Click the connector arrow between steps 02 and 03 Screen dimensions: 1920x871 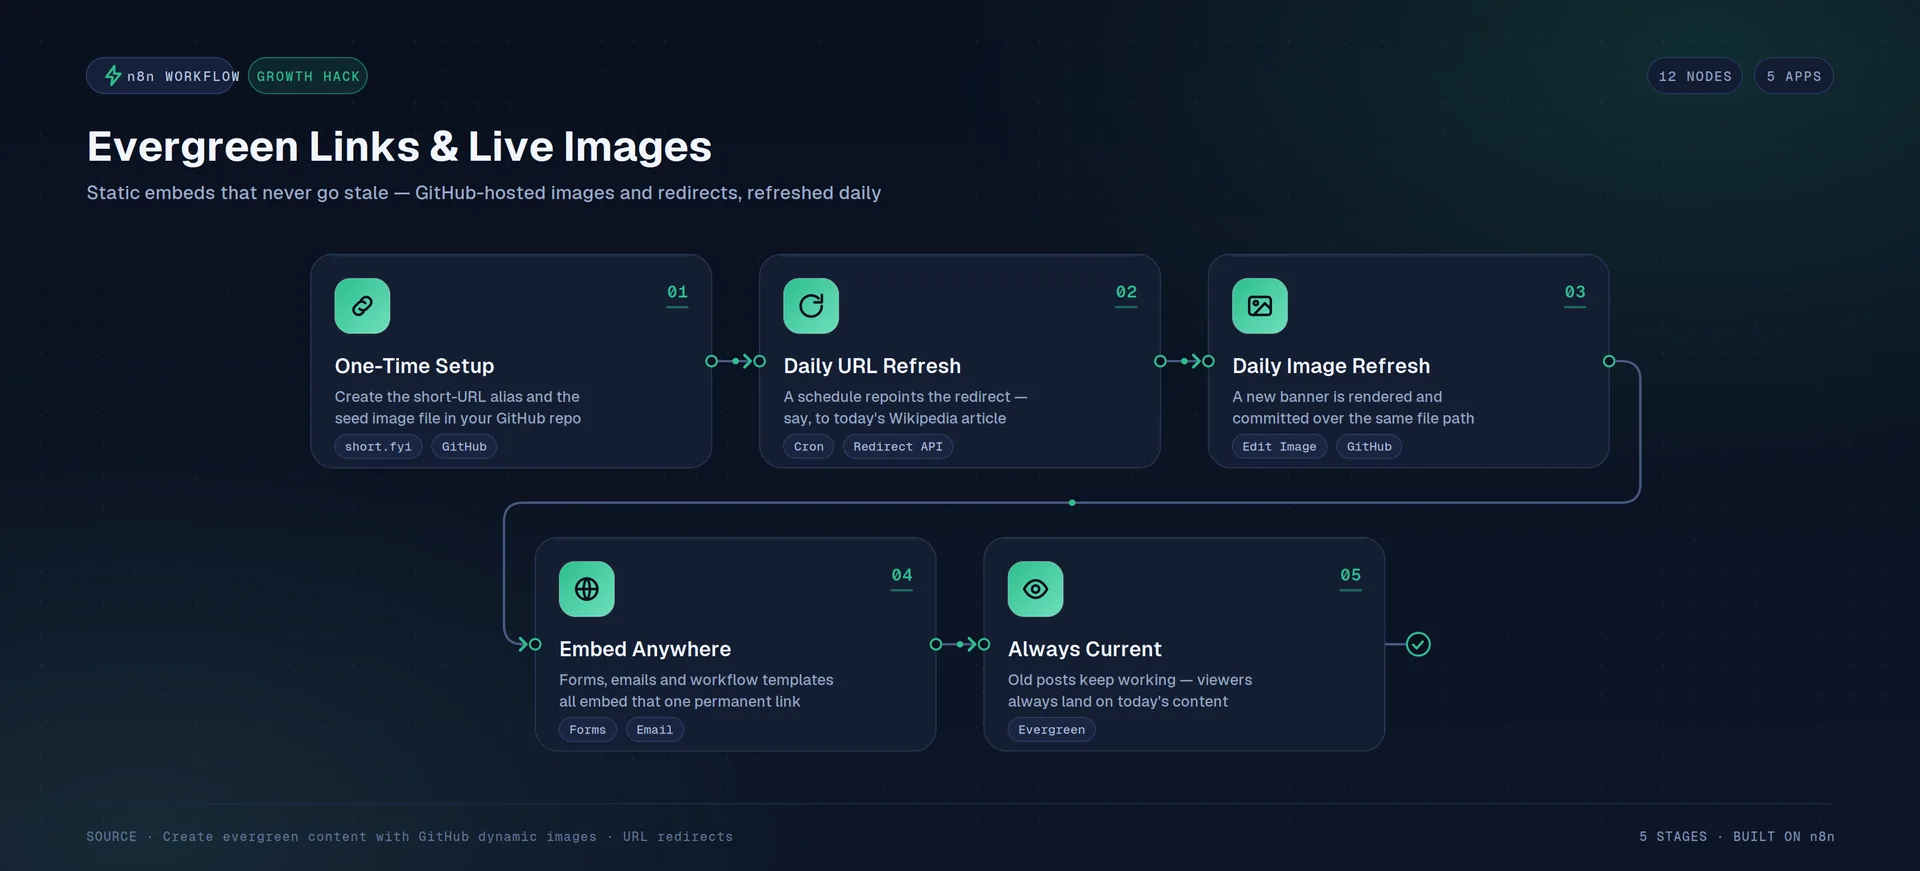[x=1185, y=361]
